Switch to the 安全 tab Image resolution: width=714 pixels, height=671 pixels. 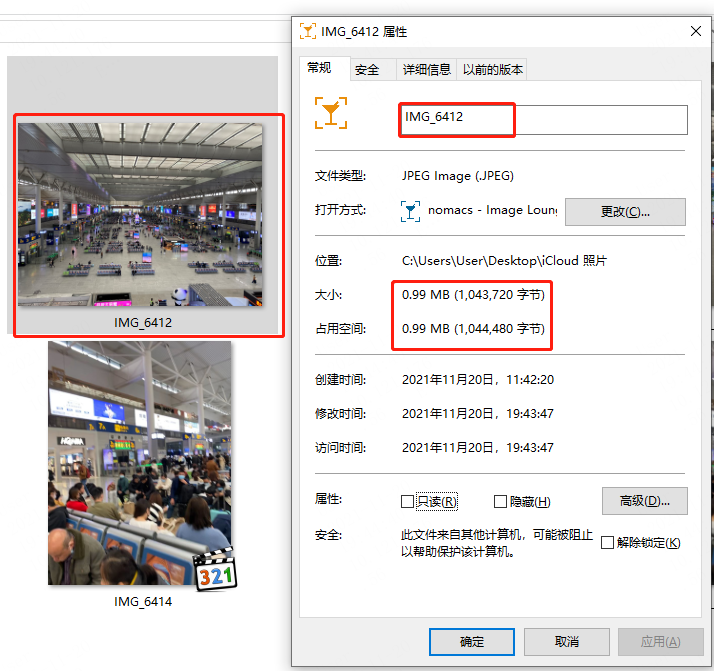point(373,70)
